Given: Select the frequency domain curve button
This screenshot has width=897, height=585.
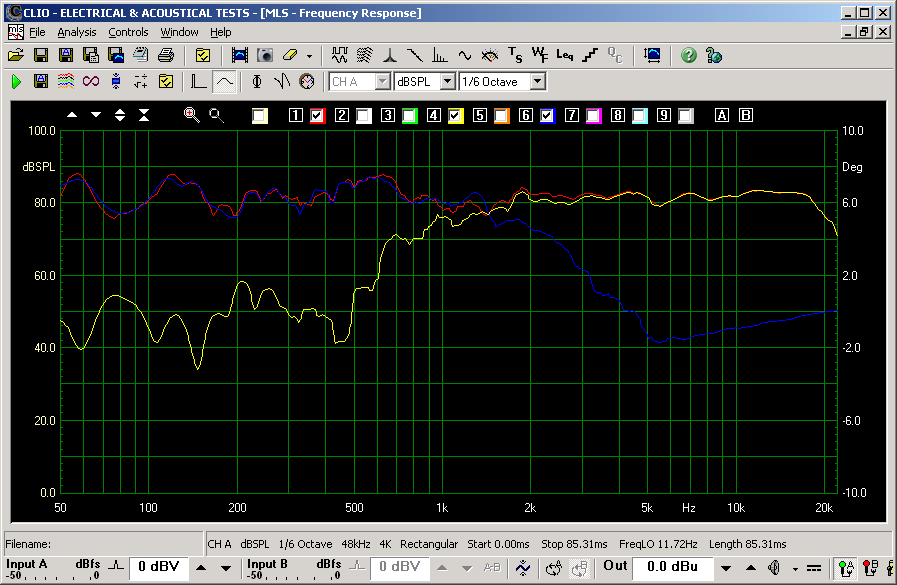Looking at the screenshot, I should 225,81.
